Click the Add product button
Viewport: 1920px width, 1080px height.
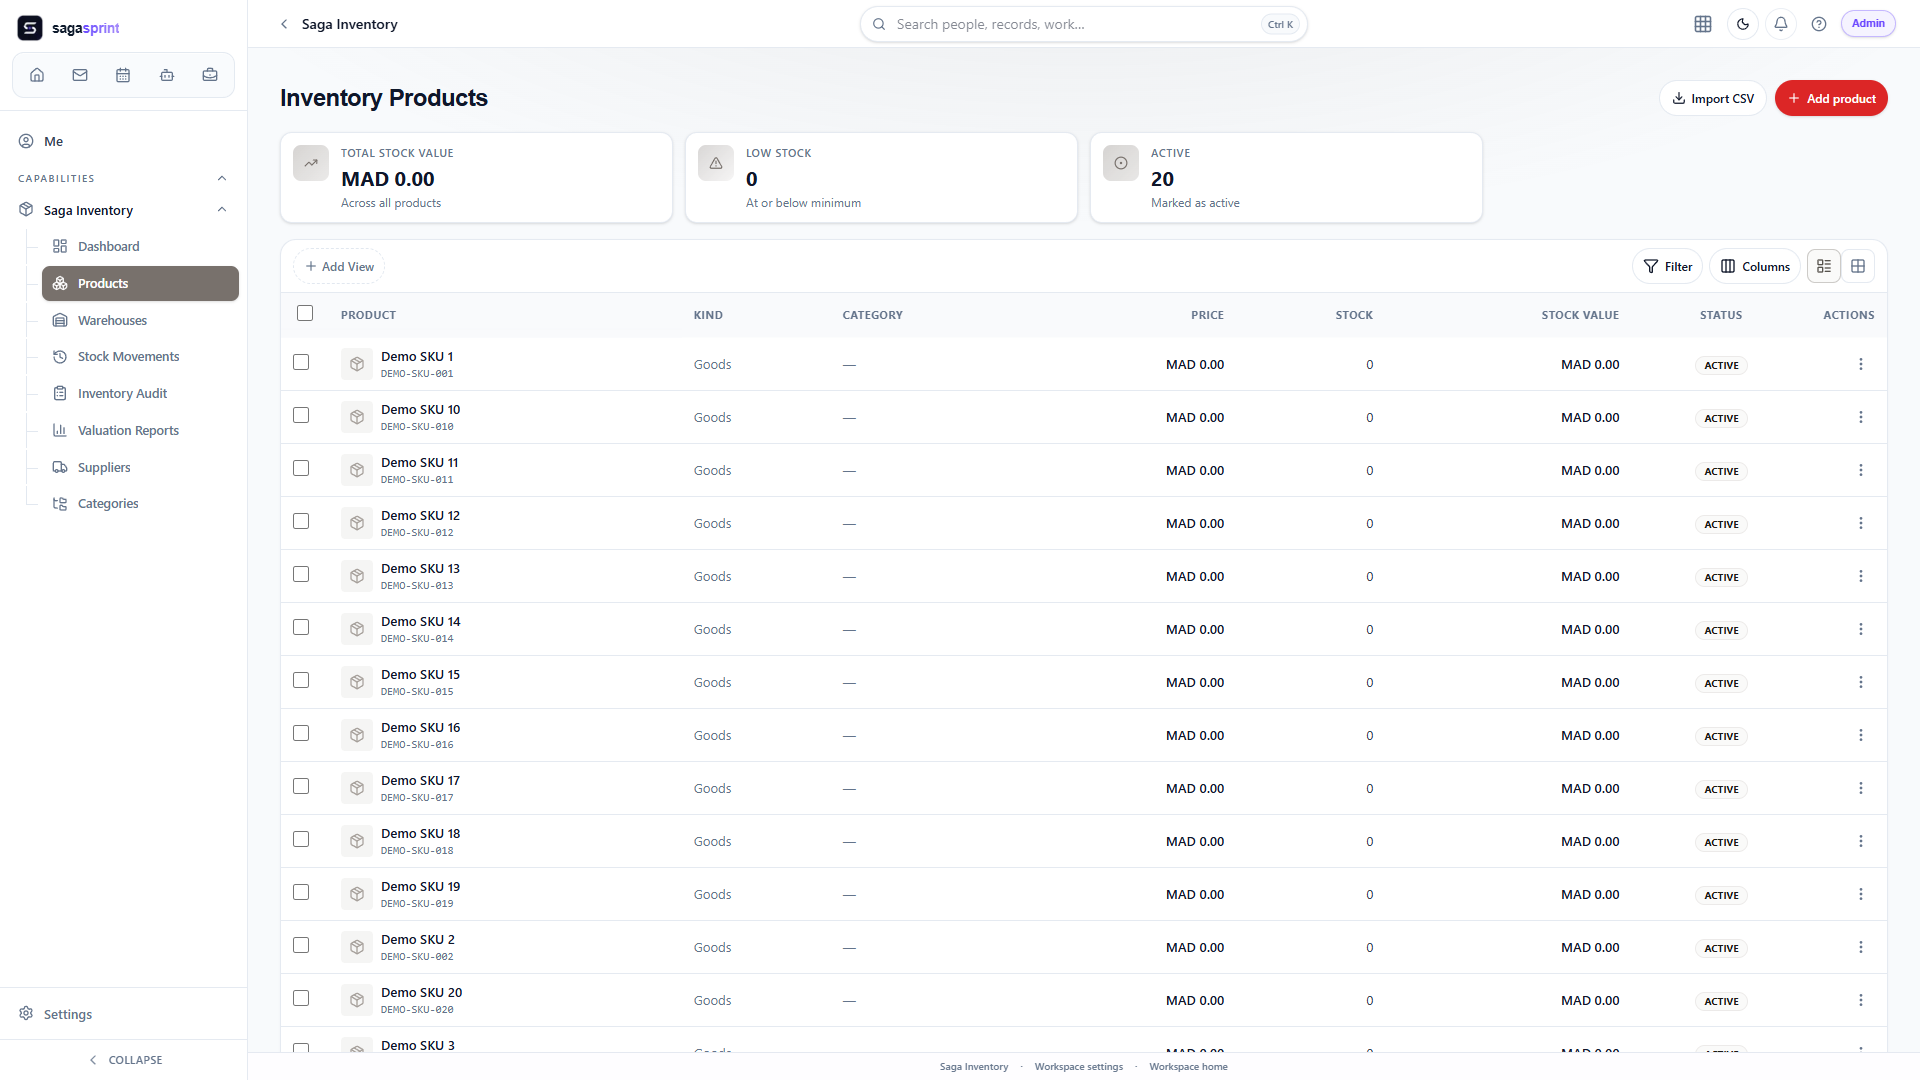(1831, 98)
